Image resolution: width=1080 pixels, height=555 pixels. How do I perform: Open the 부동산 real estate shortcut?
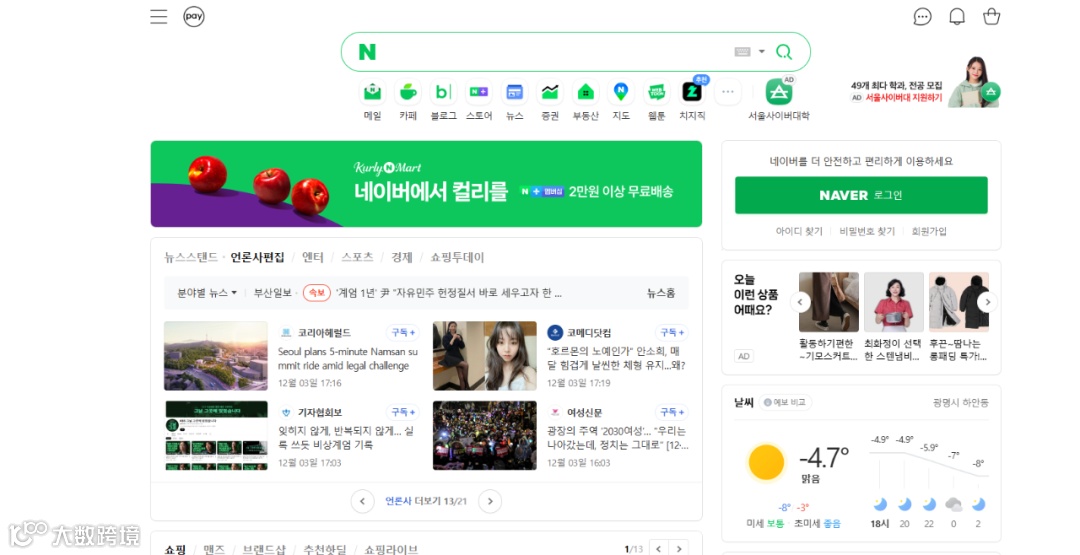585,100
